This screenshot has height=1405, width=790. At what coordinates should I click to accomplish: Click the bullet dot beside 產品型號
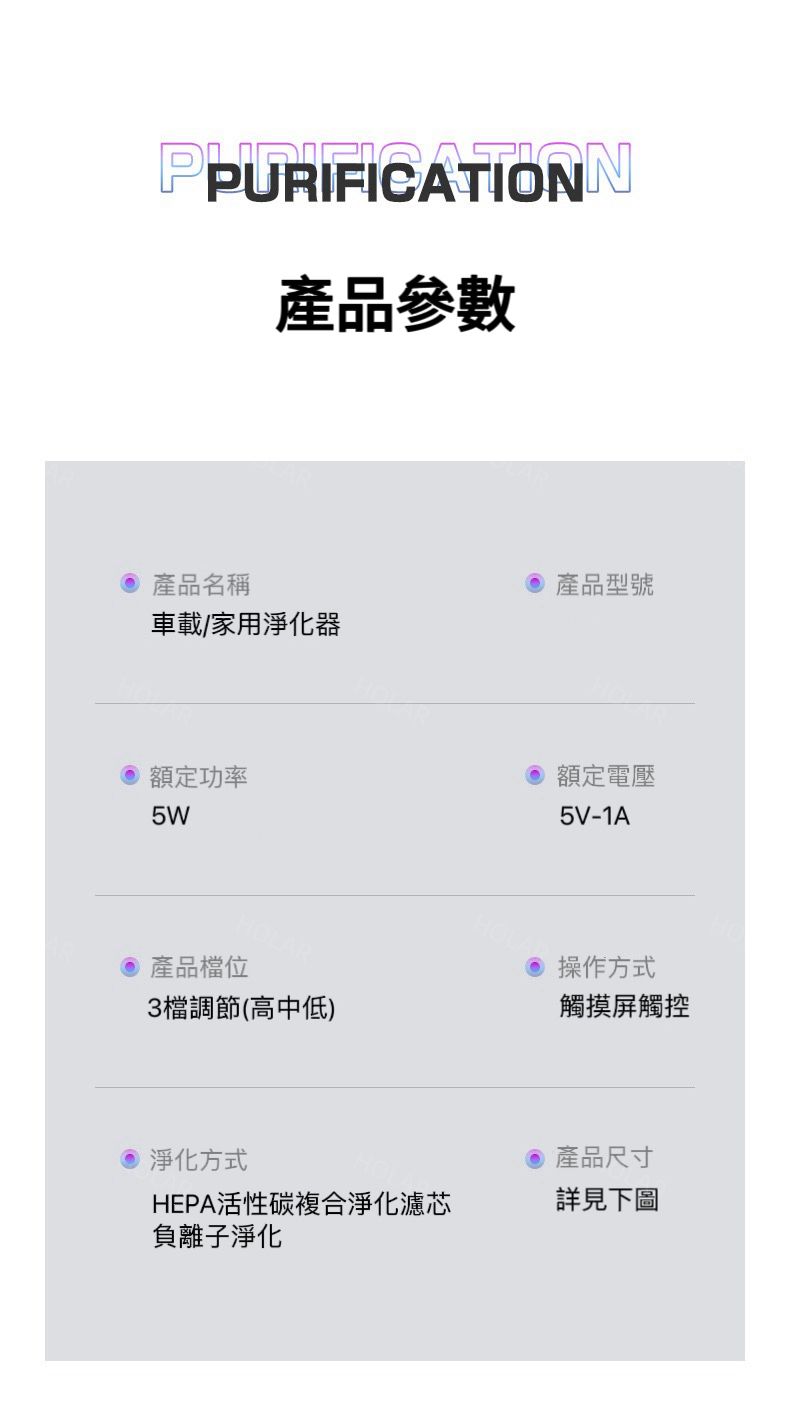click(534, 583)
